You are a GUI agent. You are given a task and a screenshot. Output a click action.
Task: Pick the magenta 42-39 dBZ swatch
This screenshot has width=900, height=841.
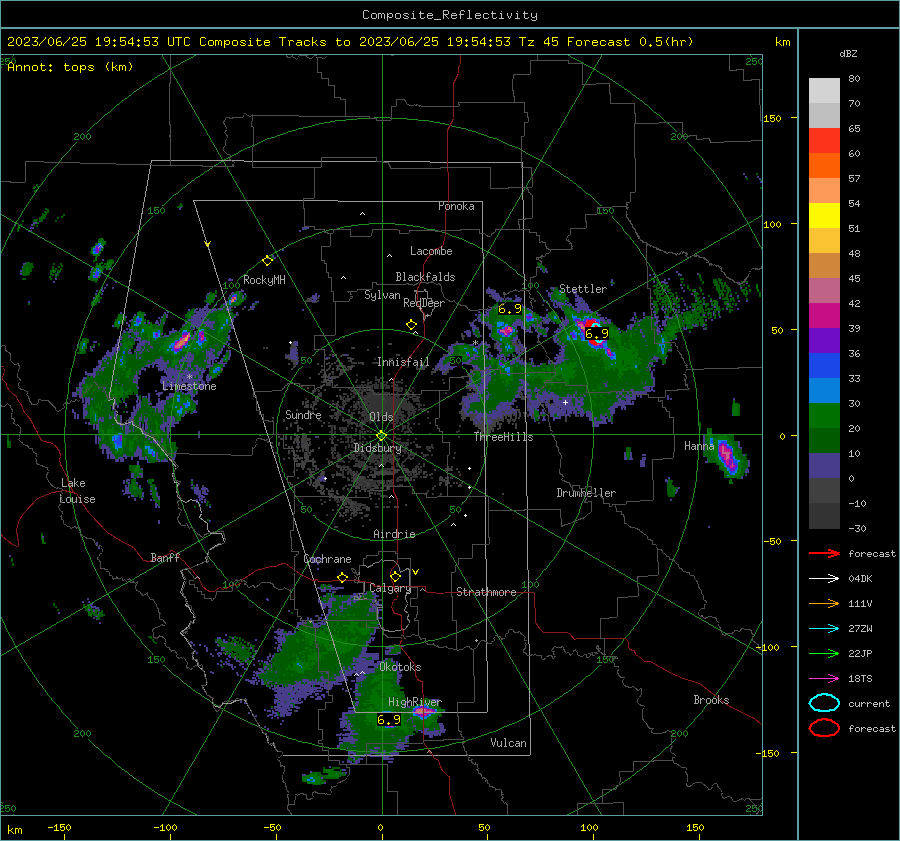(824, 316)
